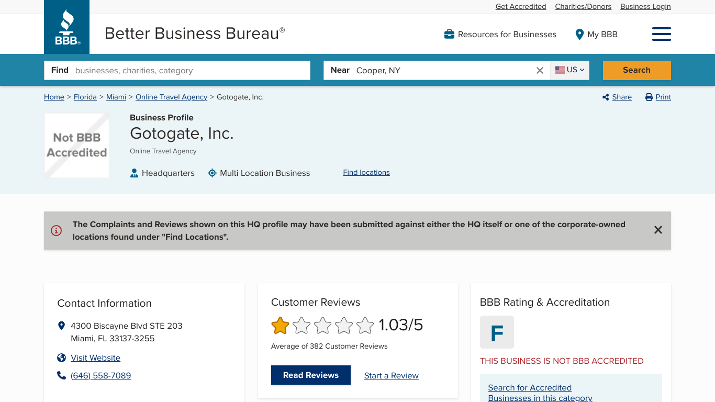Click the F rating badge
The height and width of the screenshot is (402, 715).
click(x=497, y=333)
